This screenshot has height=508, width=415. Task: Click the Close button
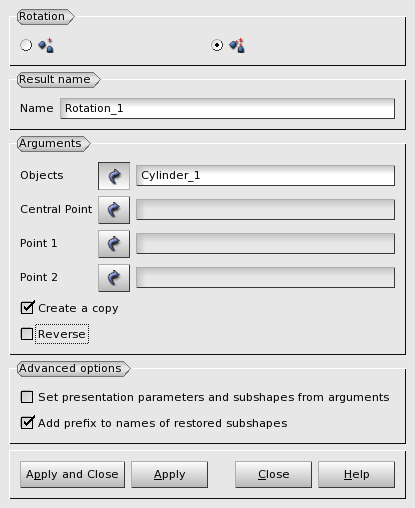click(x=273, y=474)
